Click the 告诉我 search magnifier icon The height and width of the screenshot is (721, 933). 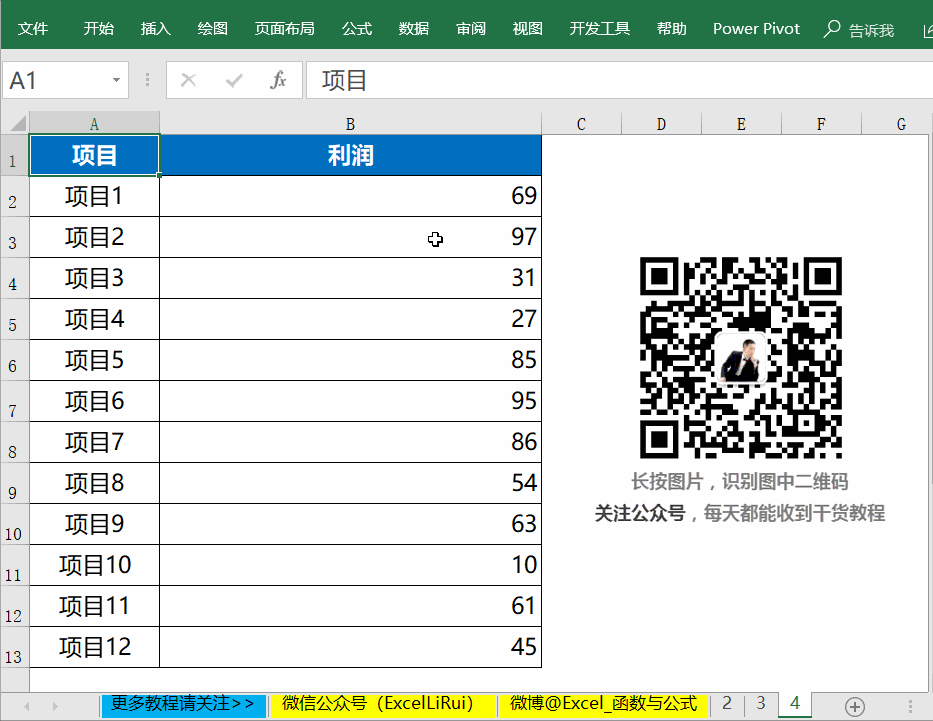[x=831, y=29]
